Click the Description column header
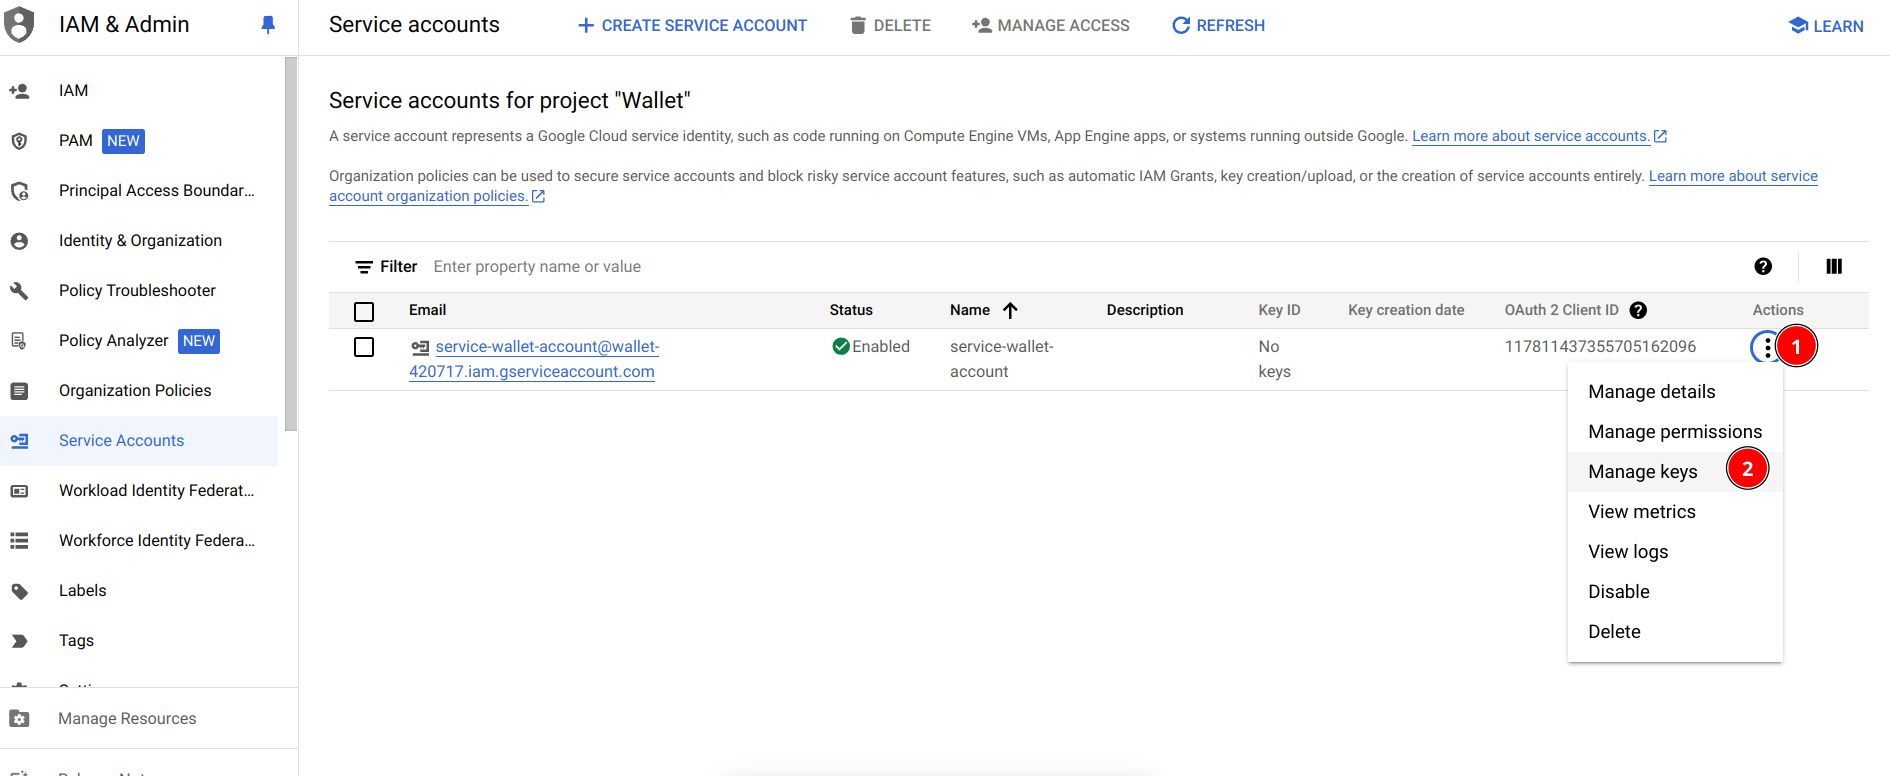The width and height of the screenshot is (1890, 776). tap(1145, 310)
